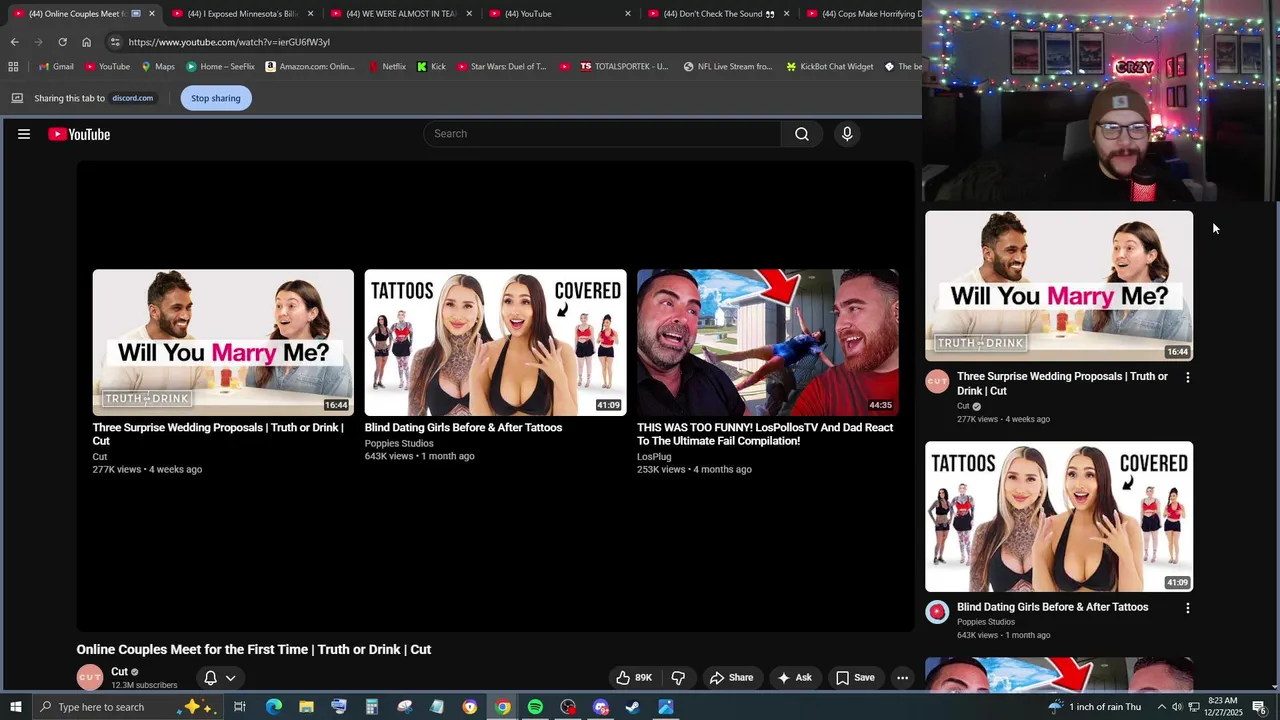This screenshot has height=720, width=1280.
Task: Open options menu for Three Surprise Wedding Proposals
Action: click(1187, 378)
